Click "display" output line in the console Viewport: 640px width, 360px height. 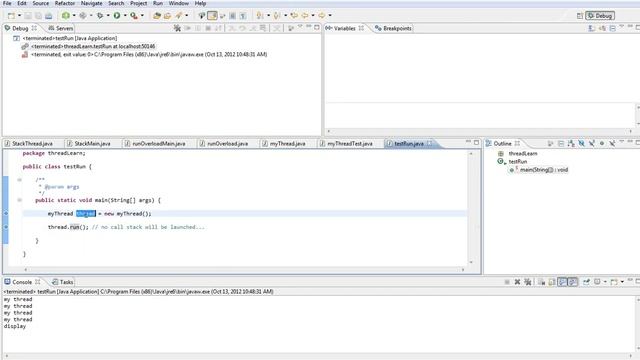tap(15, 326)
